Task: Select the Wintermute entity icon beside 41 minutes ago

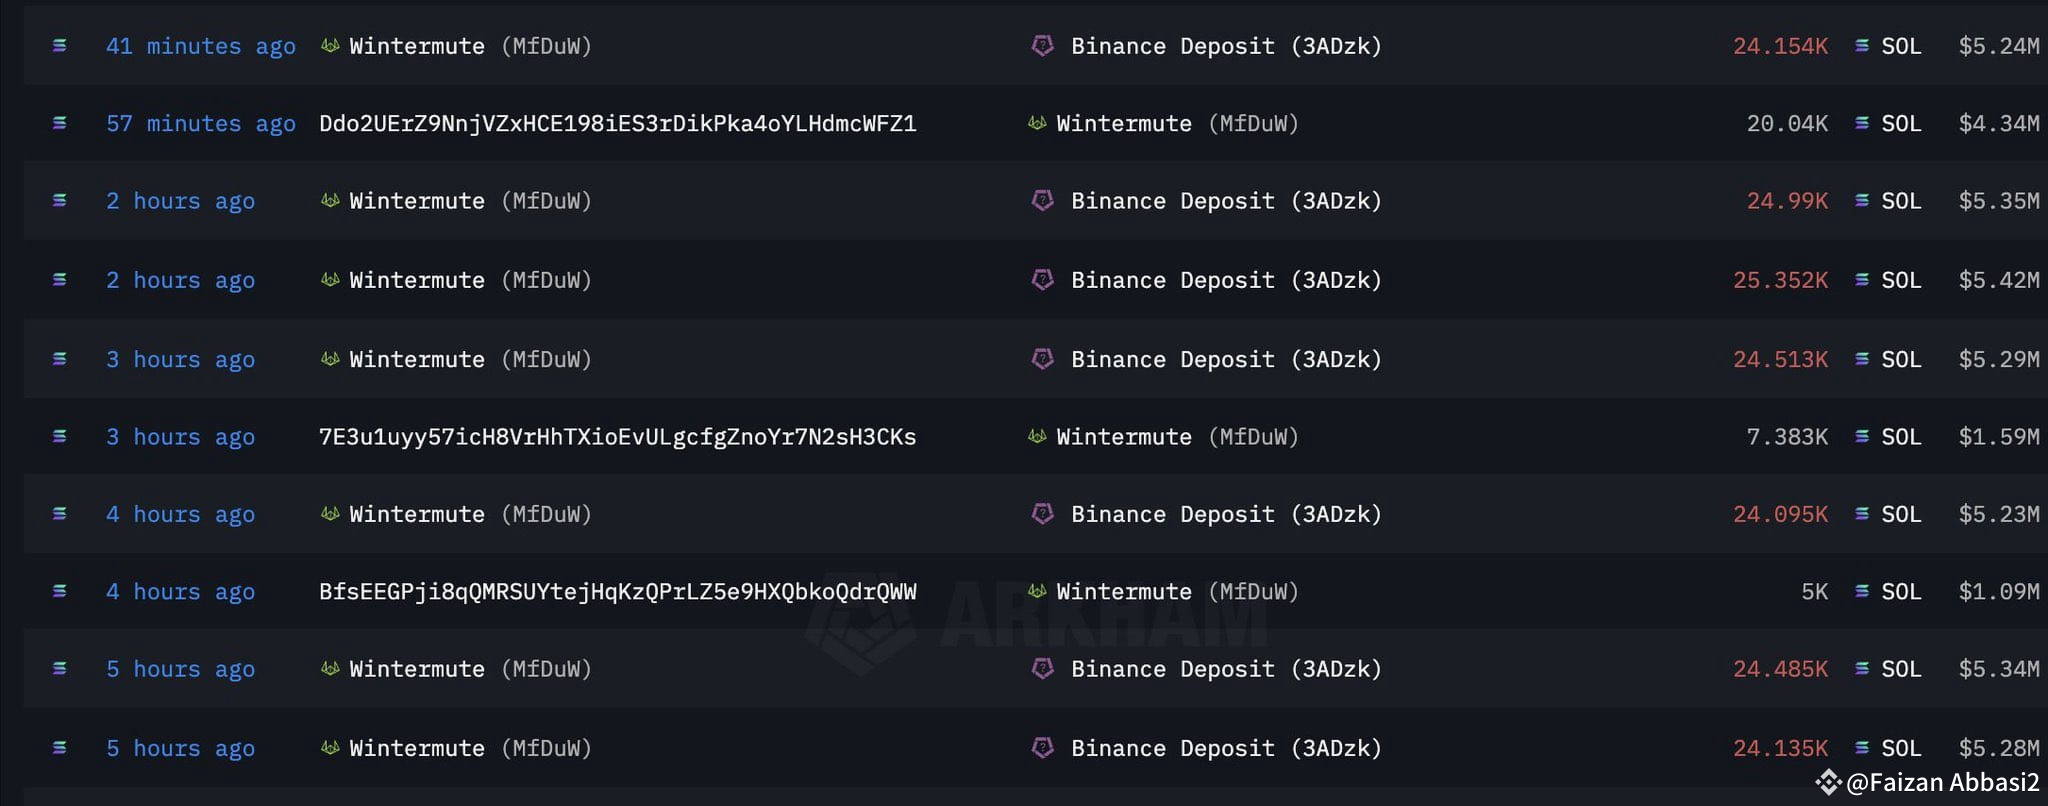Action: pos(330,46)
